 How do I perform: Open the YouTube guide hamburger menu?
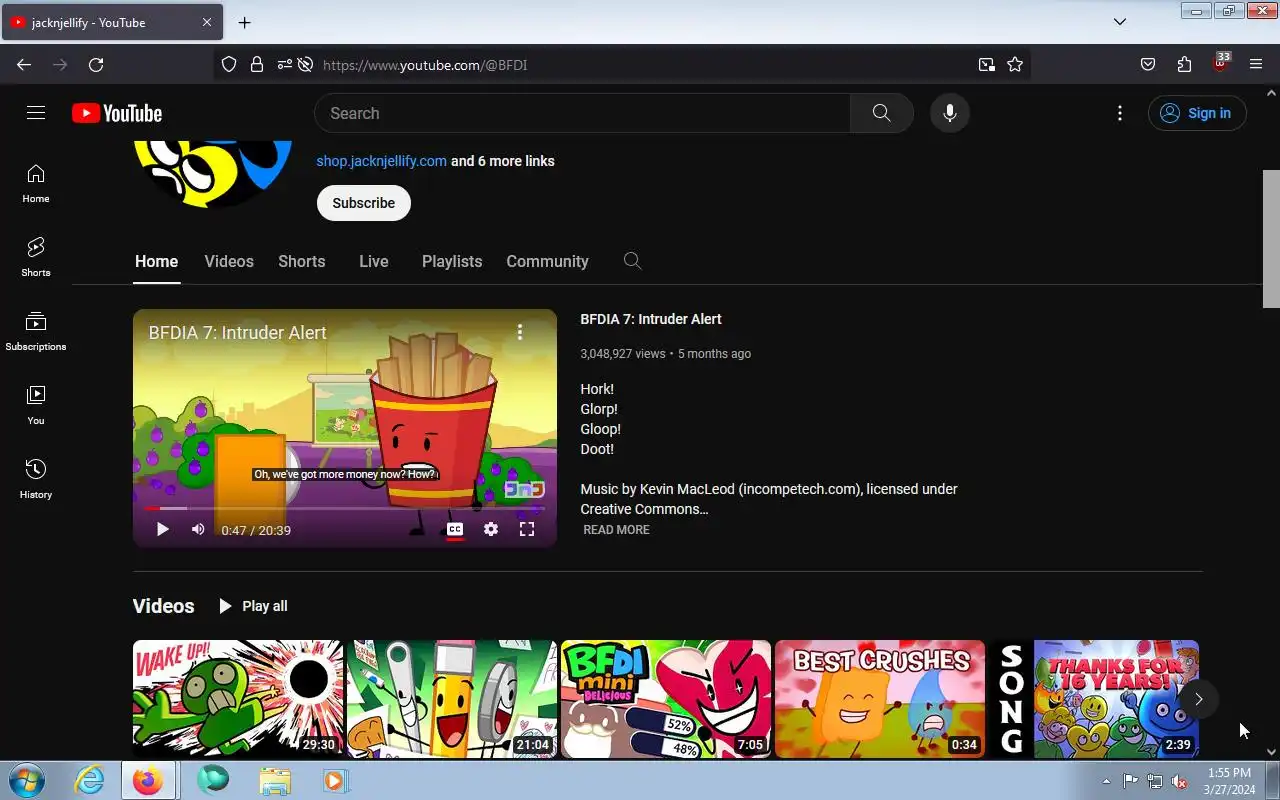pos(36,113)
